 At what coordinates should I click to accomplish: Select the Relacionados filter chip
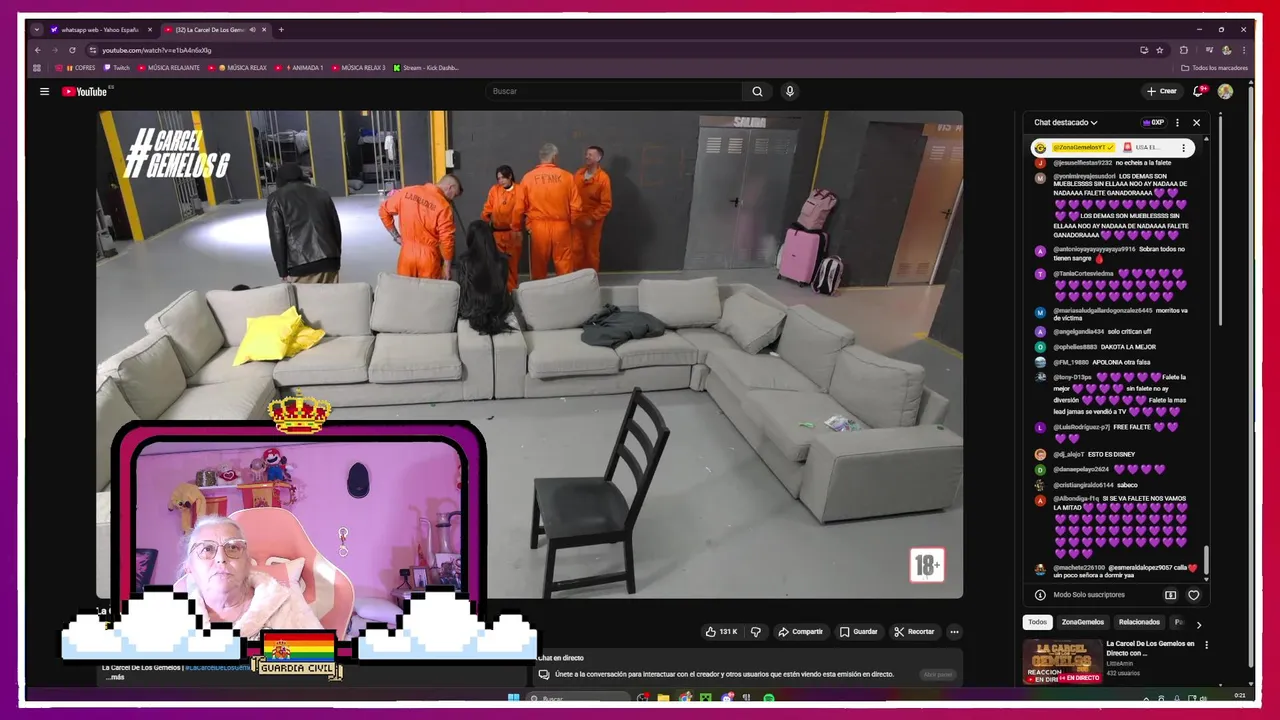coord(1139,622)
